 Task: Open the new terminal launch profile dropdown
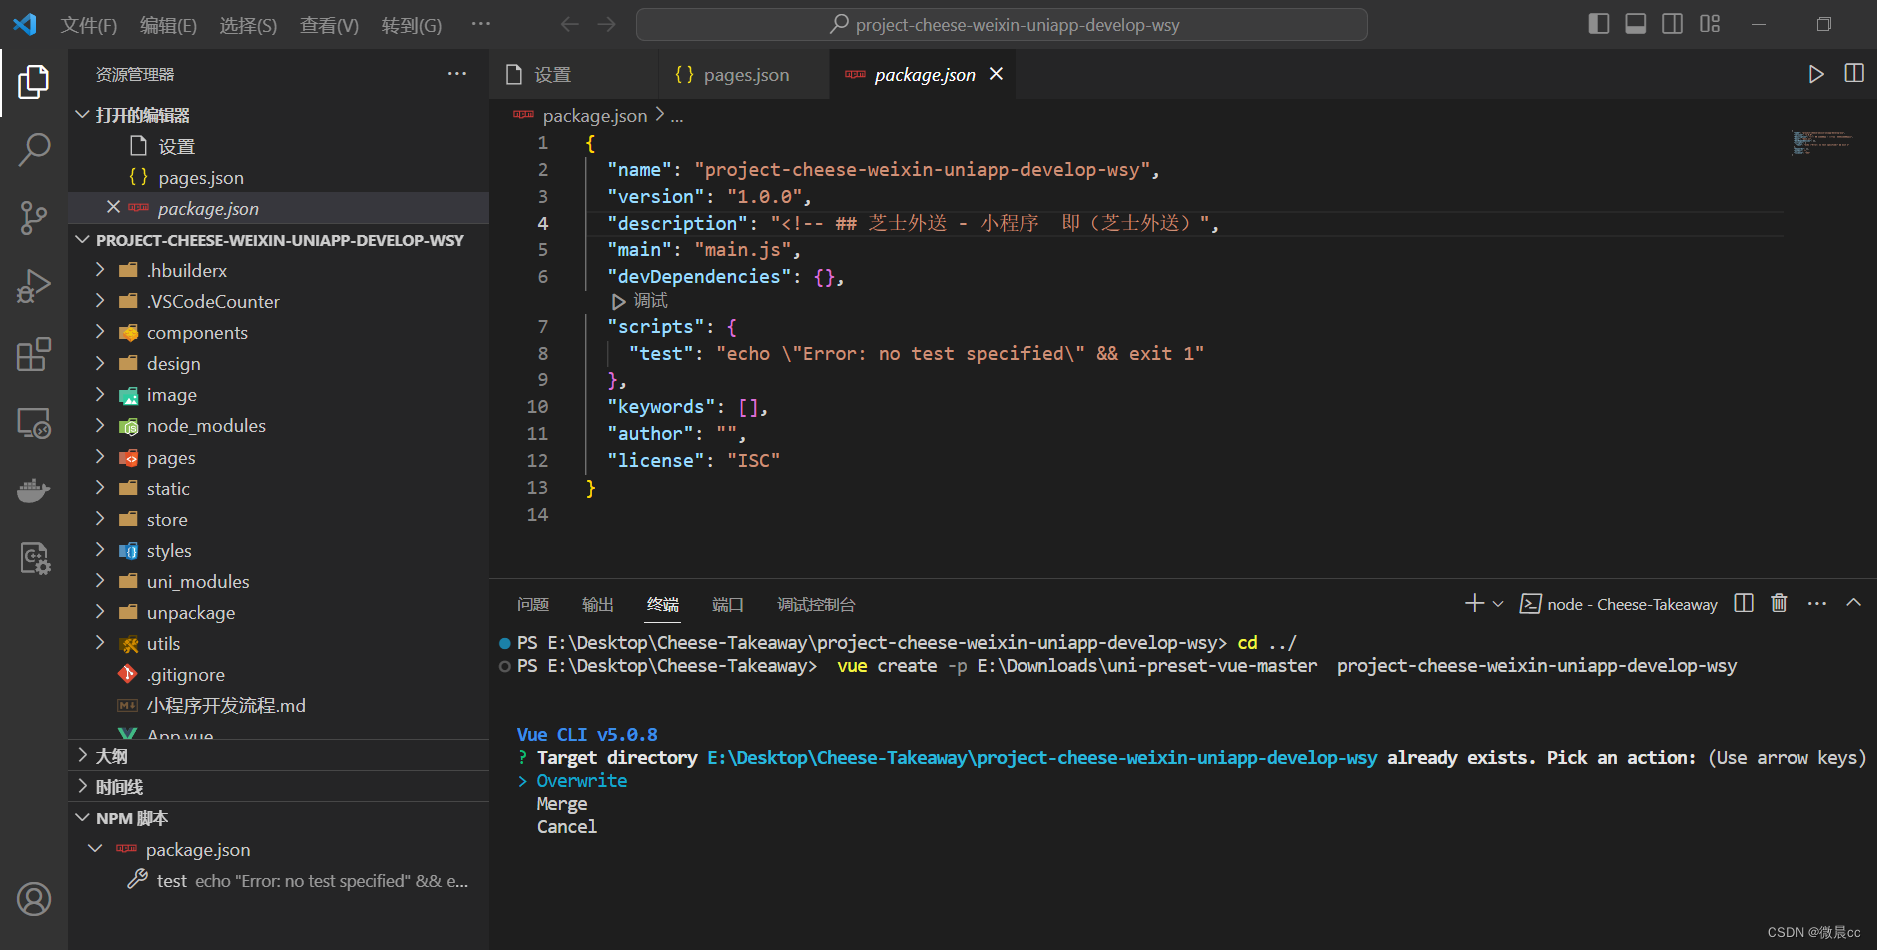1498,604
